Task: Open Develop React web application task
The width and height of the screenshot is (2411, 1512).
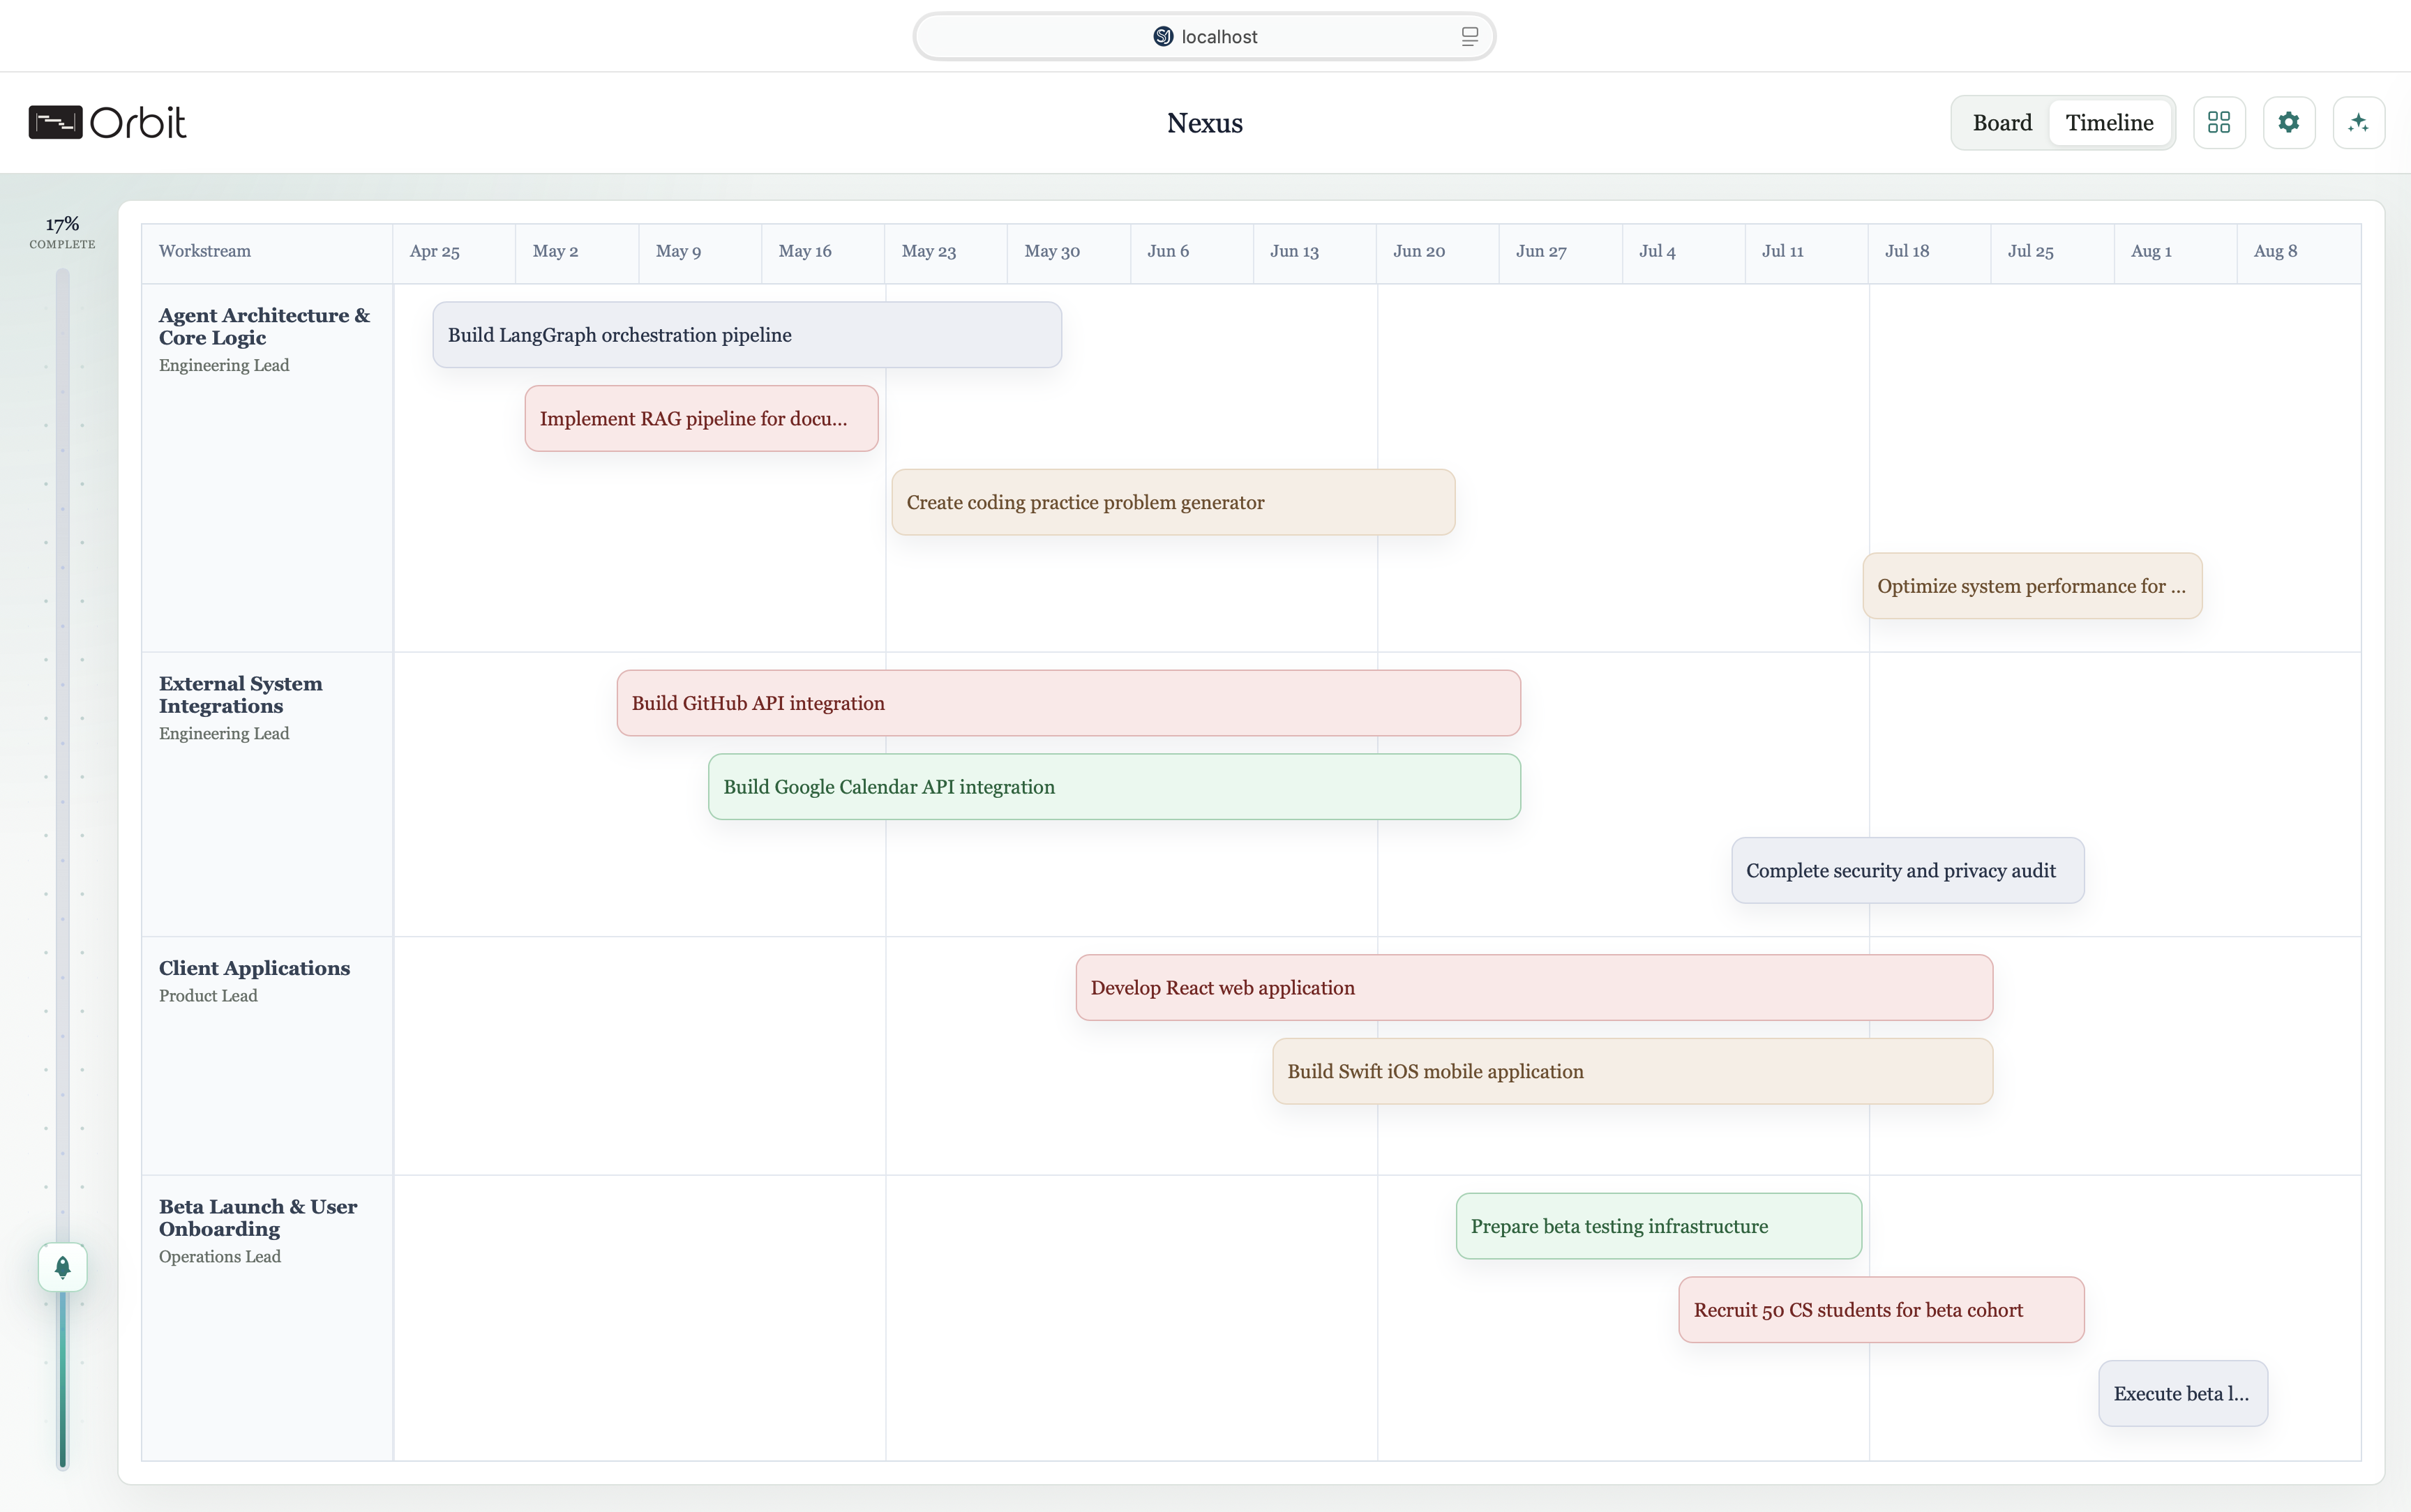Action: [1533, 988]
